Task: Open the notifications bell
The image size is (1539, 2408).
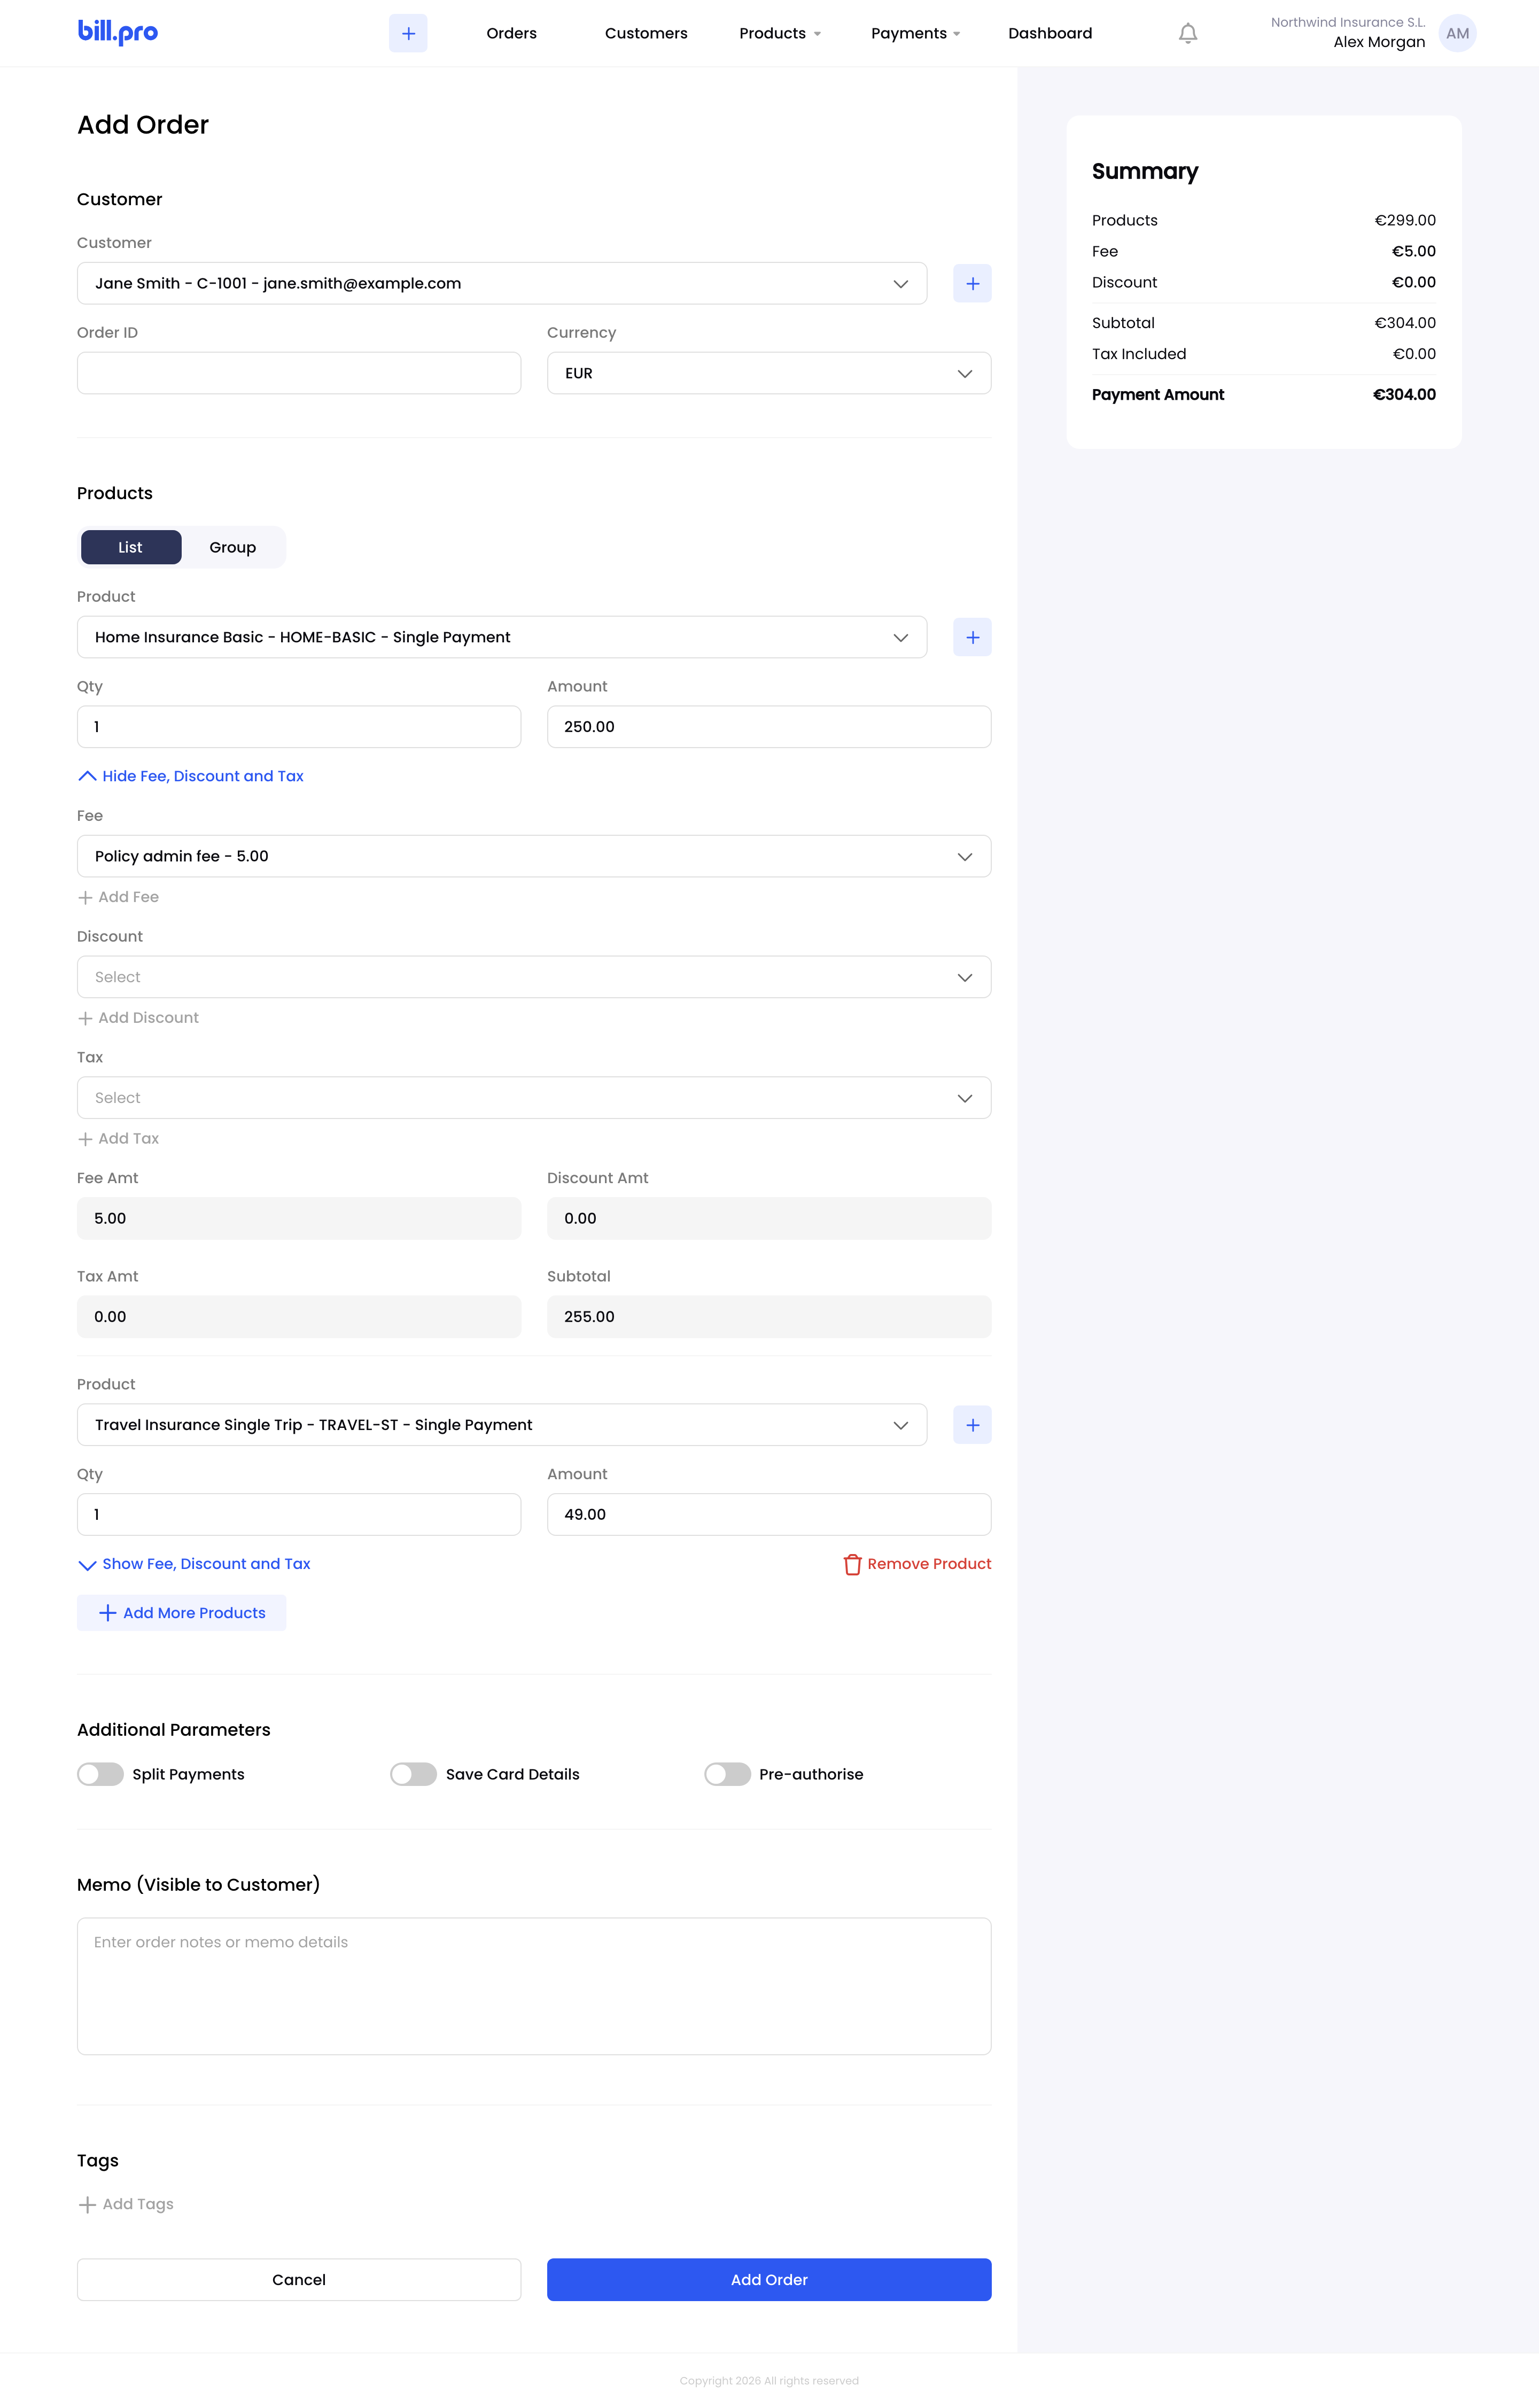Action: pyautogui.click(x=1187, y=33)
